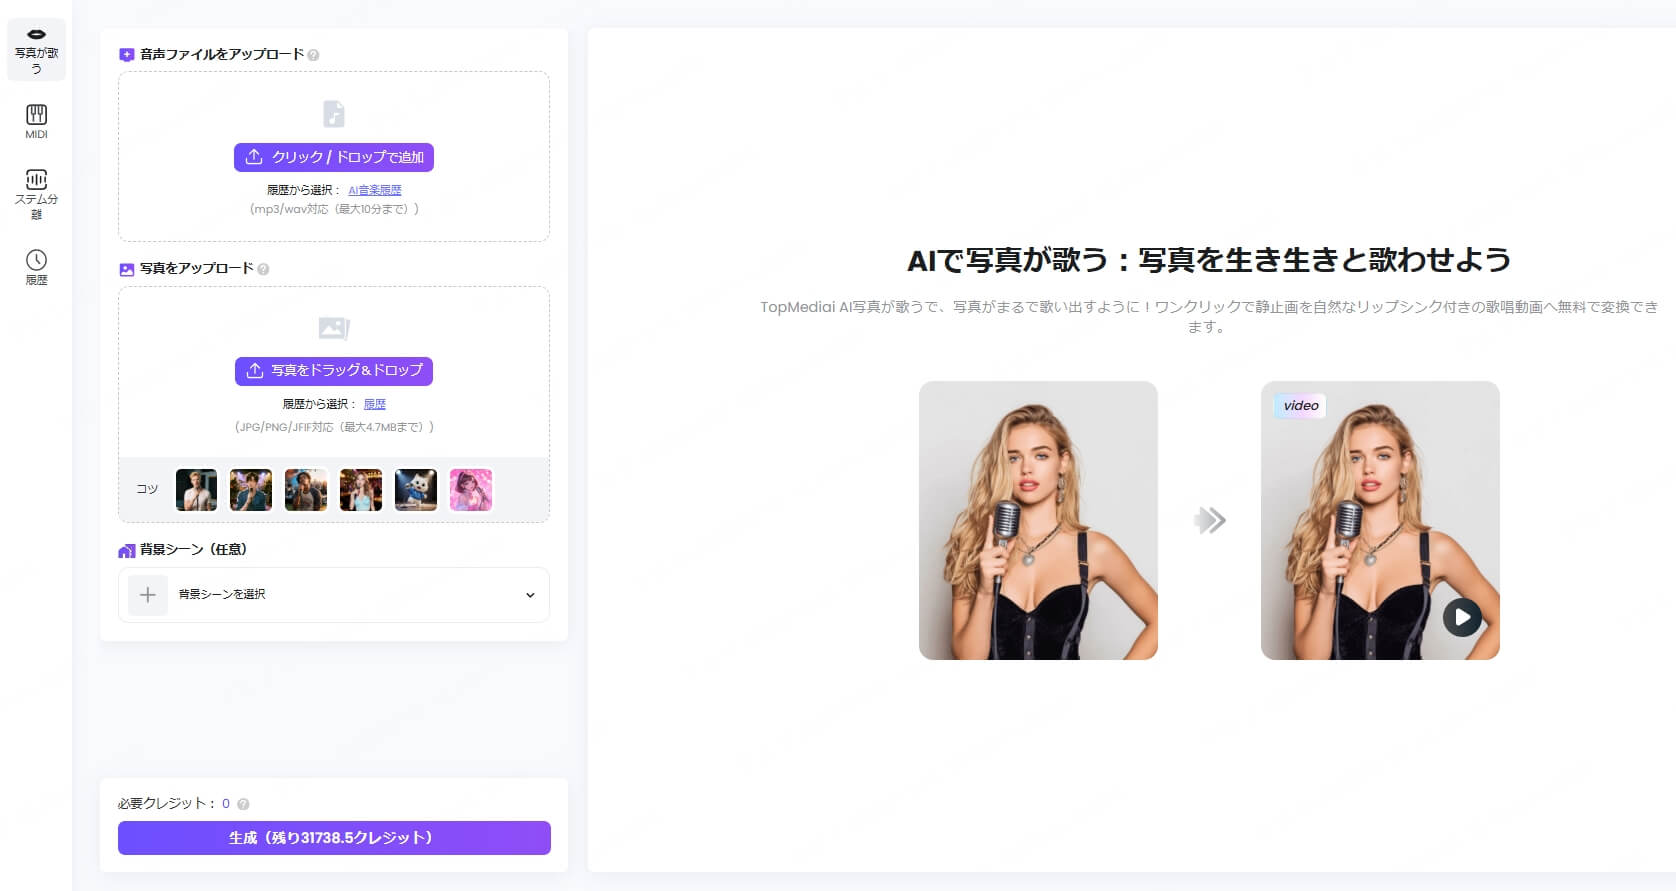Screen dimensions: 1676x891
Task: Select the blond man in white shirt sample
Action: (x=196, y=490)
